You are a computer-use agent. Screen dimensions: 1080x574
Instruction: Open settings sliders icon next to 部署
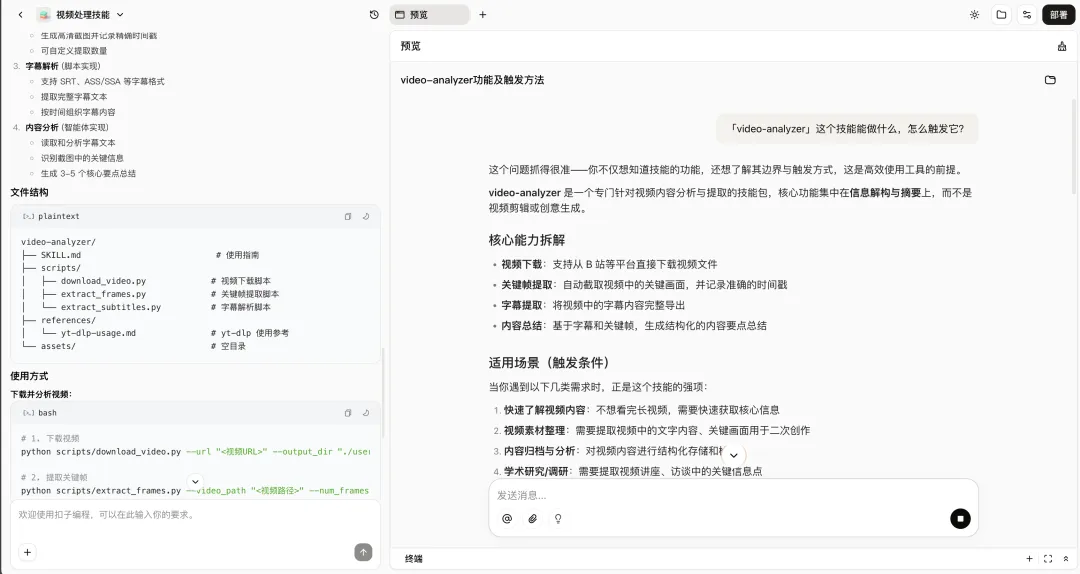(x=1027, y=15)
